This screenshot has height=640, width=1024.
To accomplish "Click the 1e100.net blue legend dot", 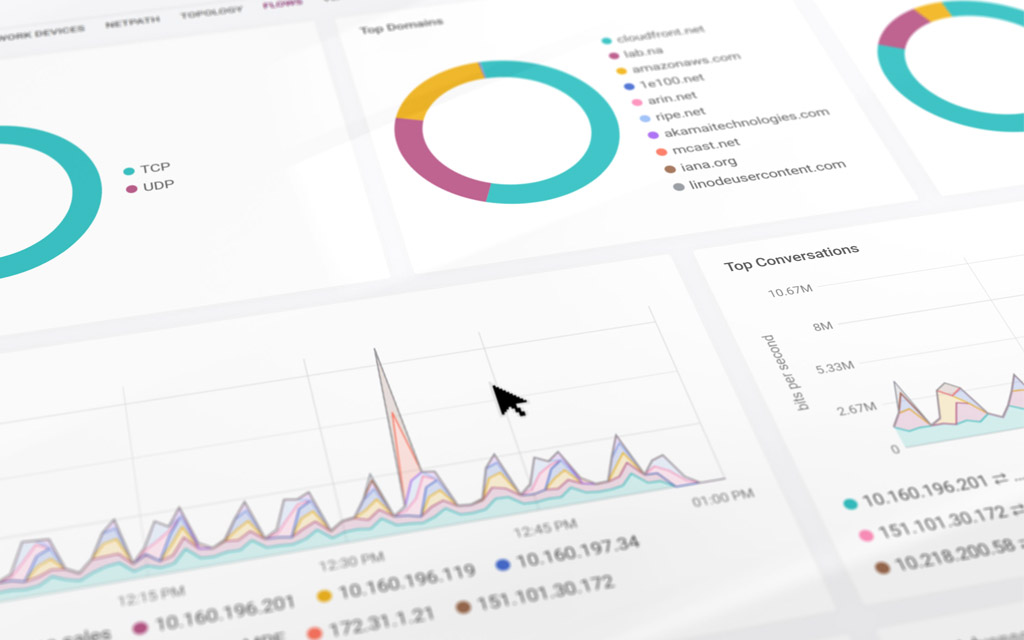I will [x=629, y=86].
